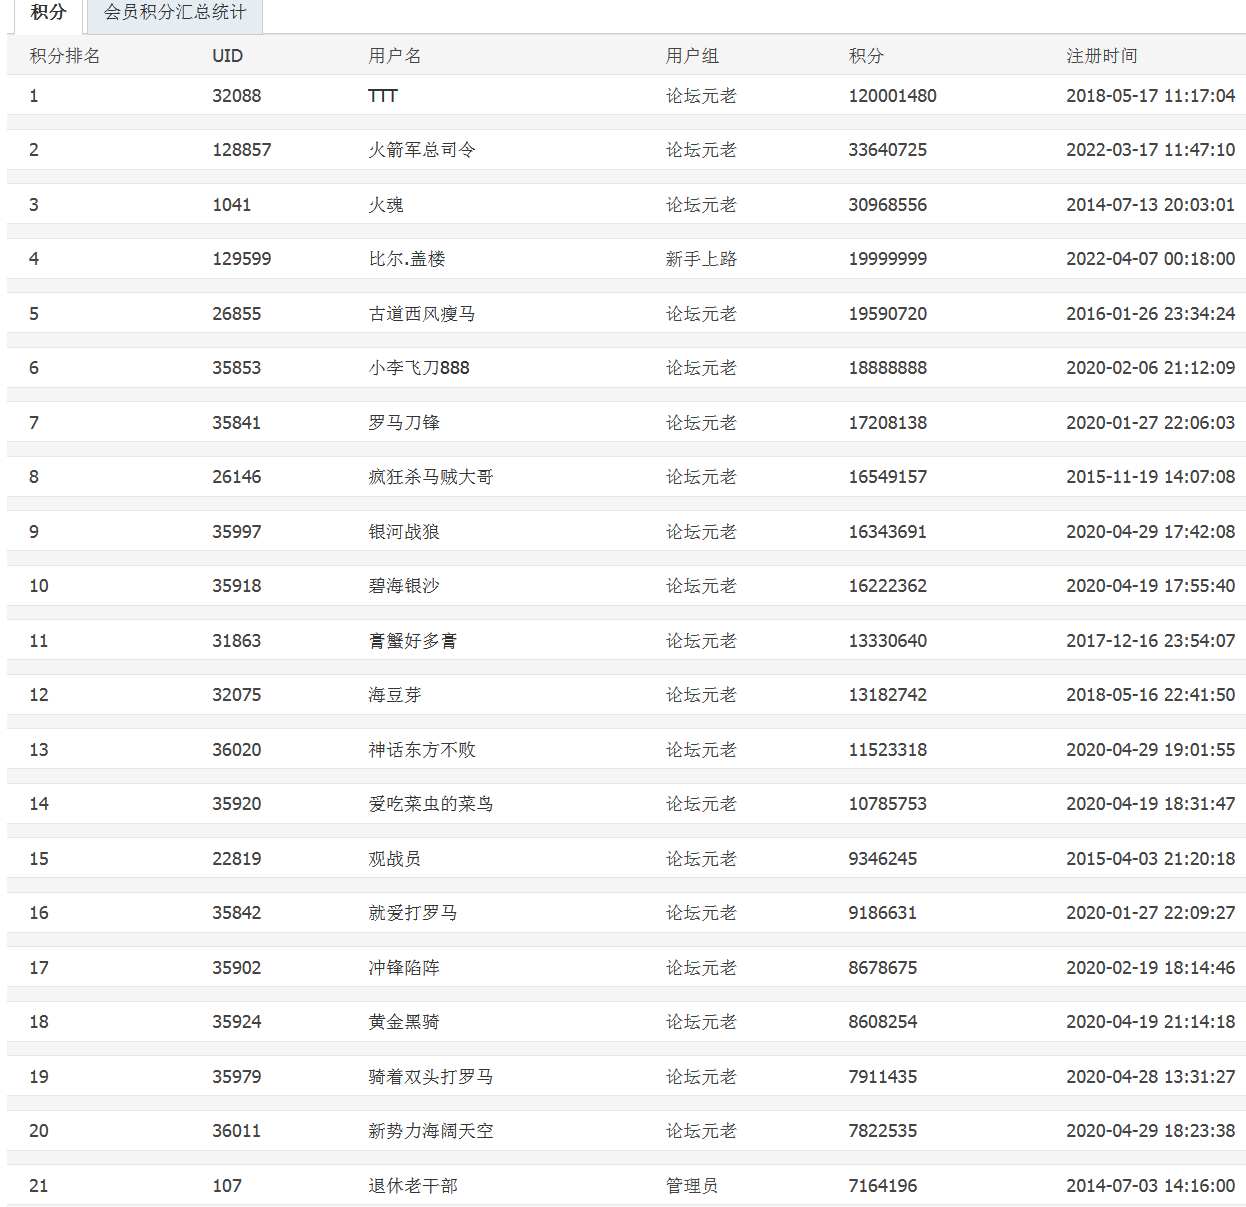Click on user 比尔.盖楼
This screenshot has width=1246, height=1207.
pyautogui.click(x=406, y=259)
